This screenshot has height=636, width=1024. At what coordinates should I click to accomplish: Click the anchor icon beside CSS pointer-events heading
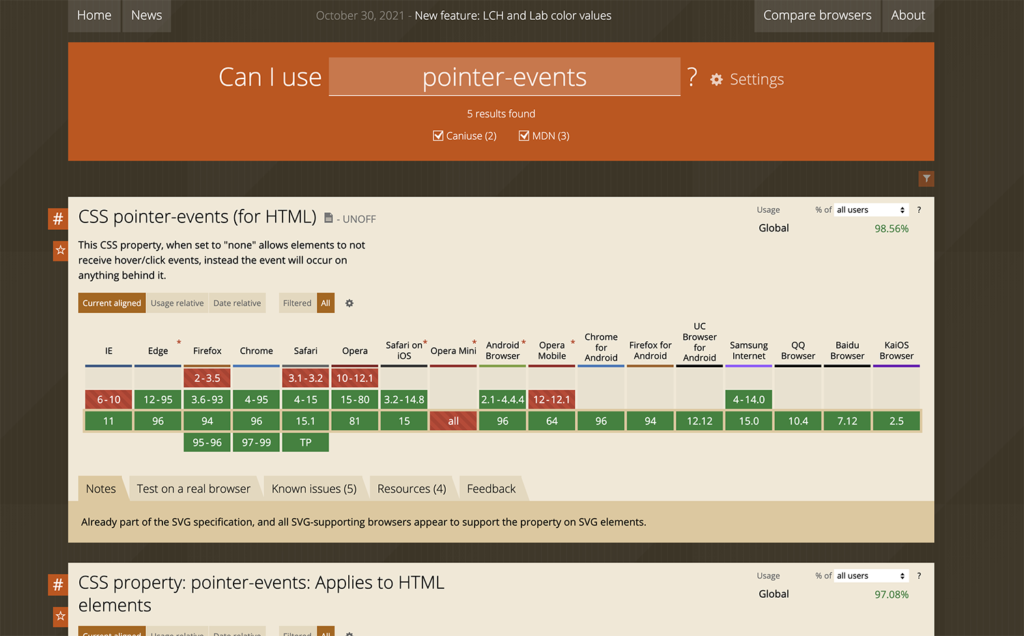tap(57, 218)
